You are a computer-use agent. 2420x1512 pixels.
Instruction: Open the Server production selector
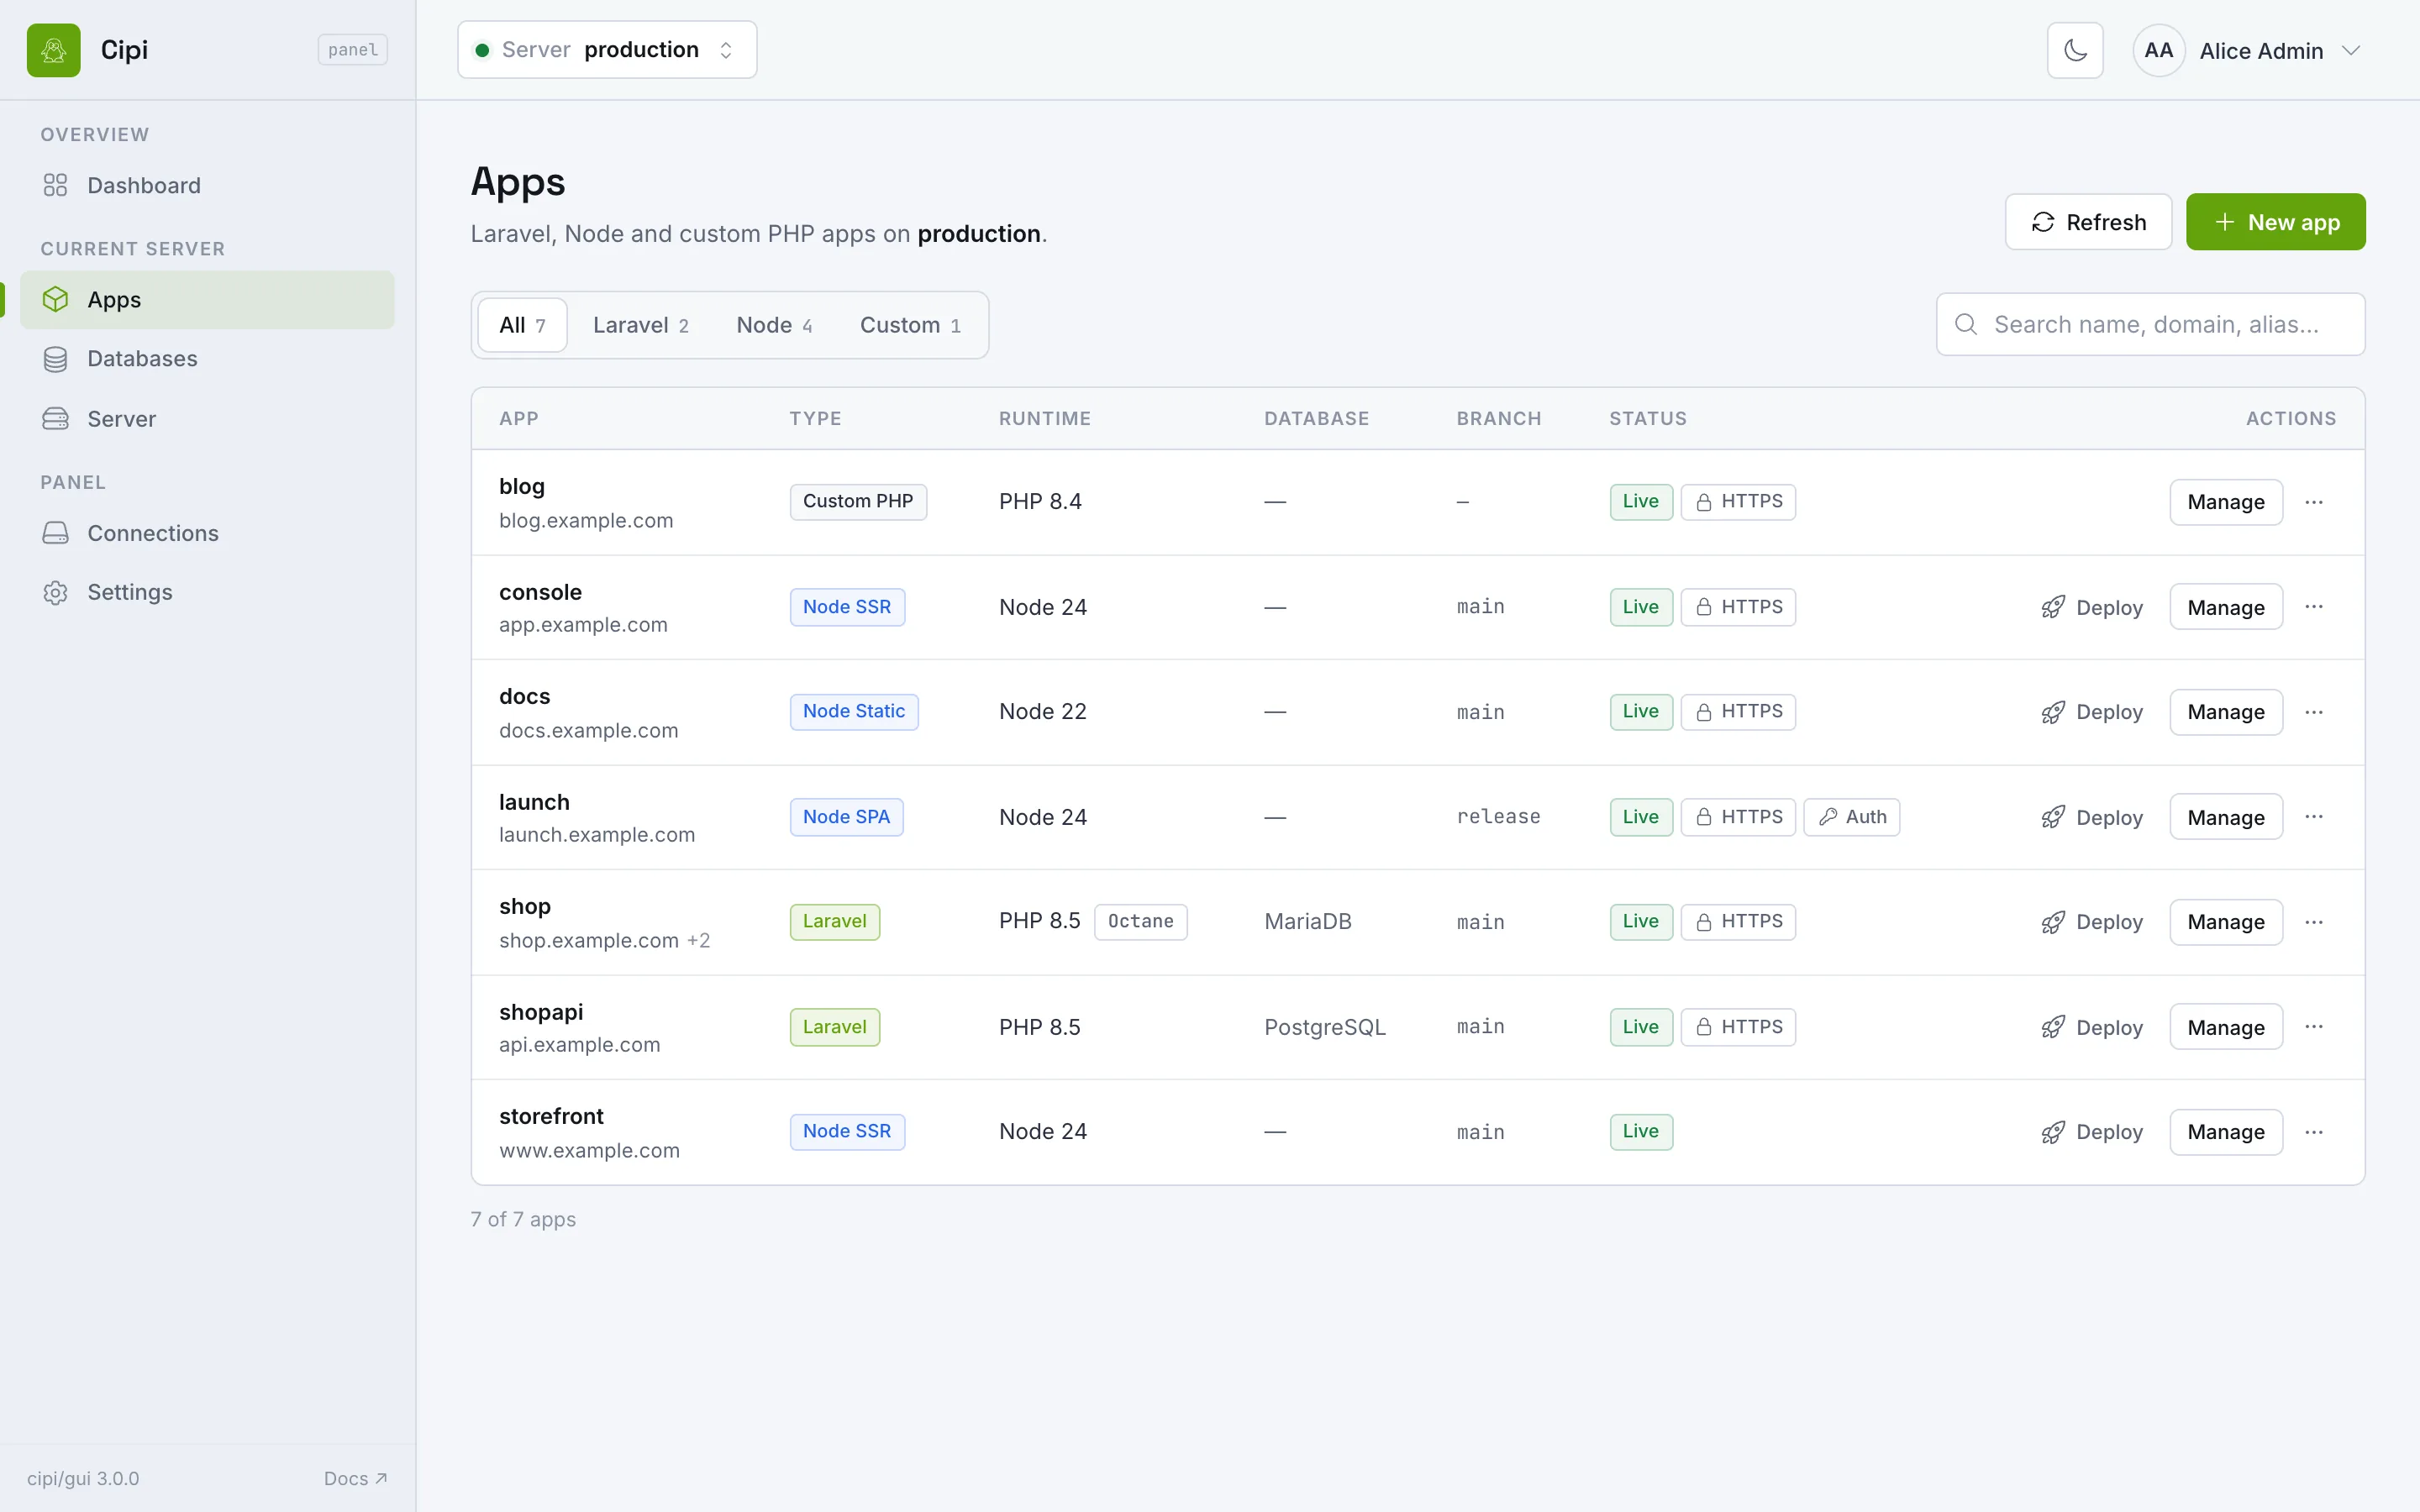coord(607,50)
